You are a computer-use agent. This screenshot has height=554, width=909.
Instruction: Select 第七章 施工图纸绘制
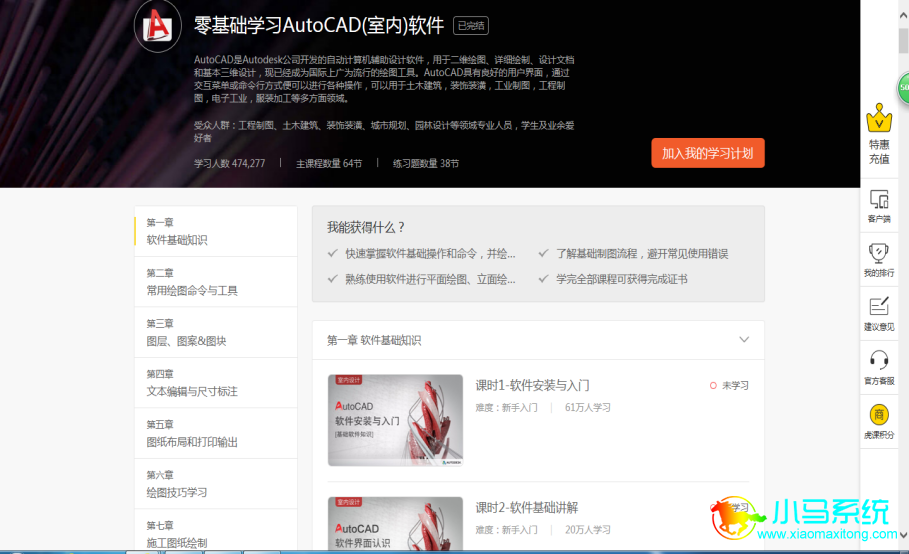(x=216, y=530)
